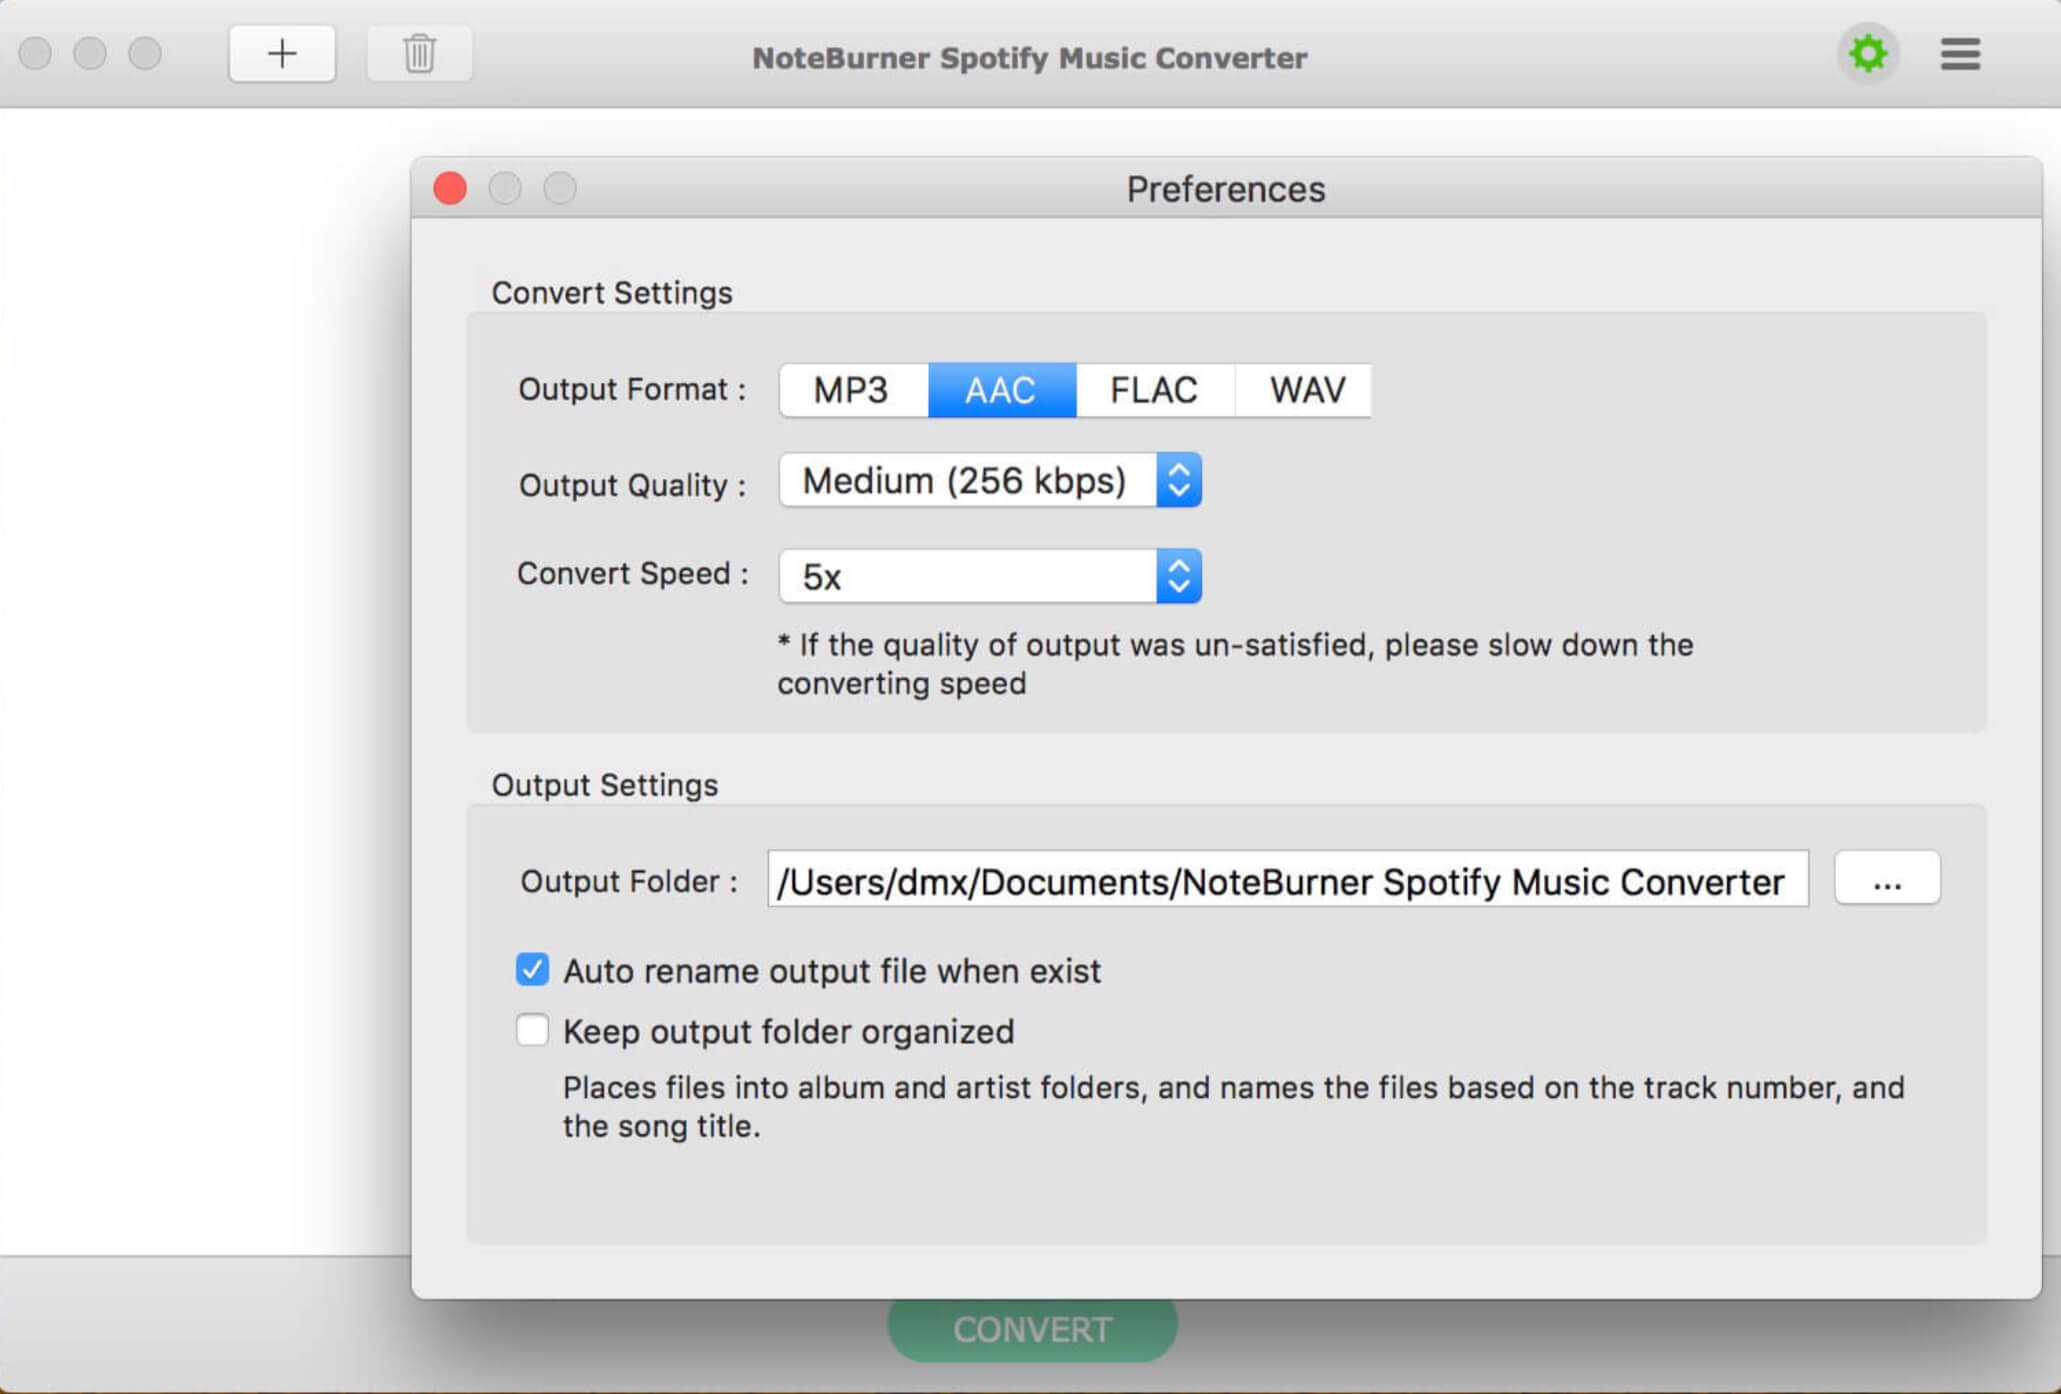The height and width of the screenshot is (1394, 2061).
Task: Select WAV output format
Action: pyautogui.click(x=1303, y=390)
